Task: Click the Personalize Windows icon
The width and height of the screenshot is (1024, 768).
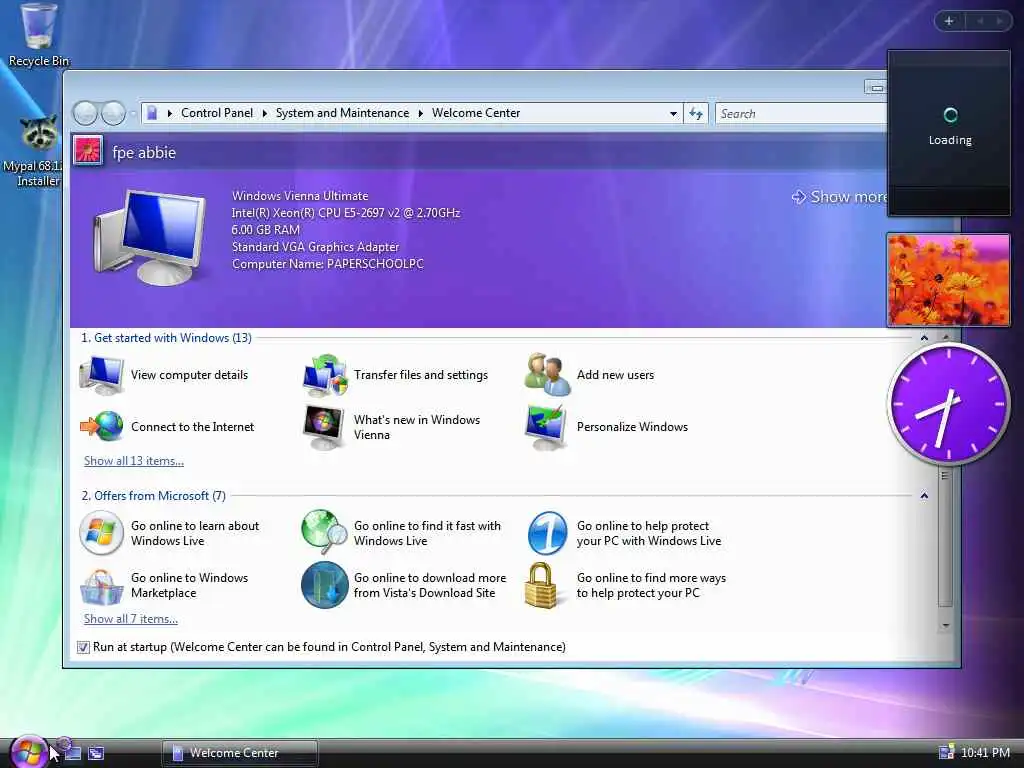Action: click(547, 427)
